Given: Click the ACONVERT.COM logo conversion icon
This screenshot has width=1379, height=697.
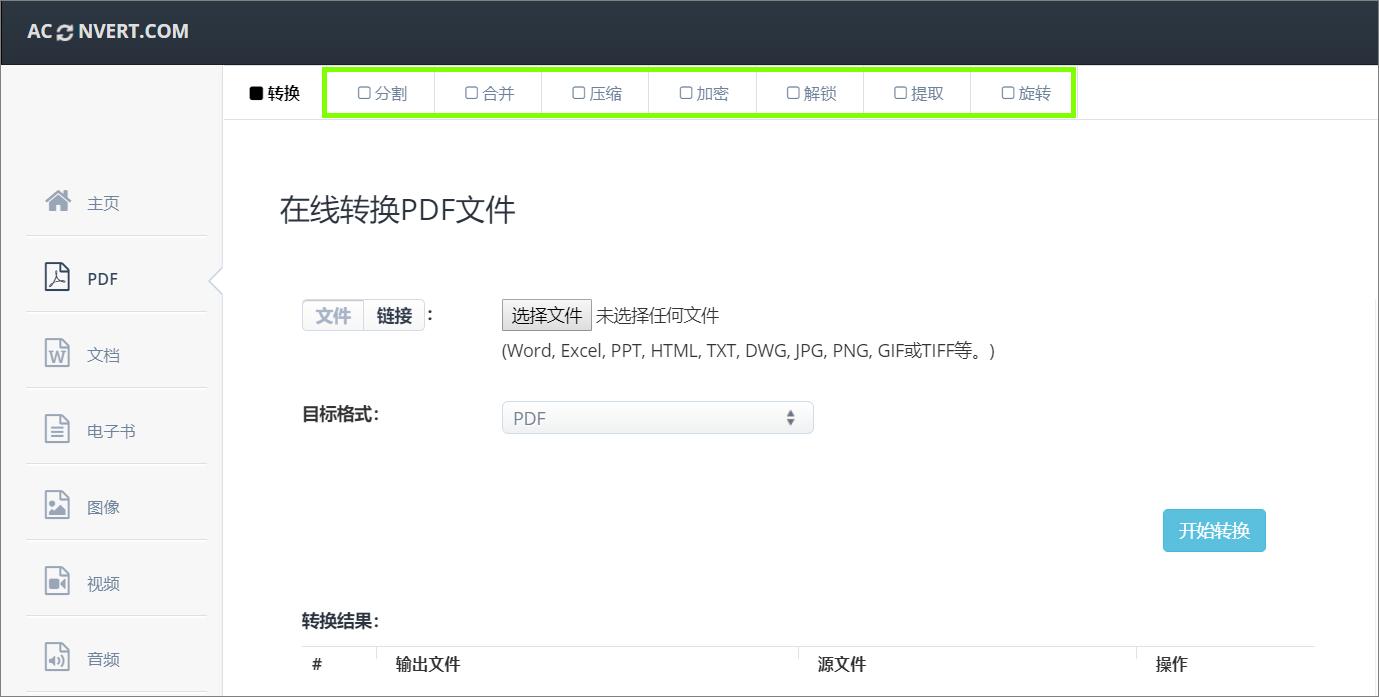Looking at the screenshot, I should 63,31.
